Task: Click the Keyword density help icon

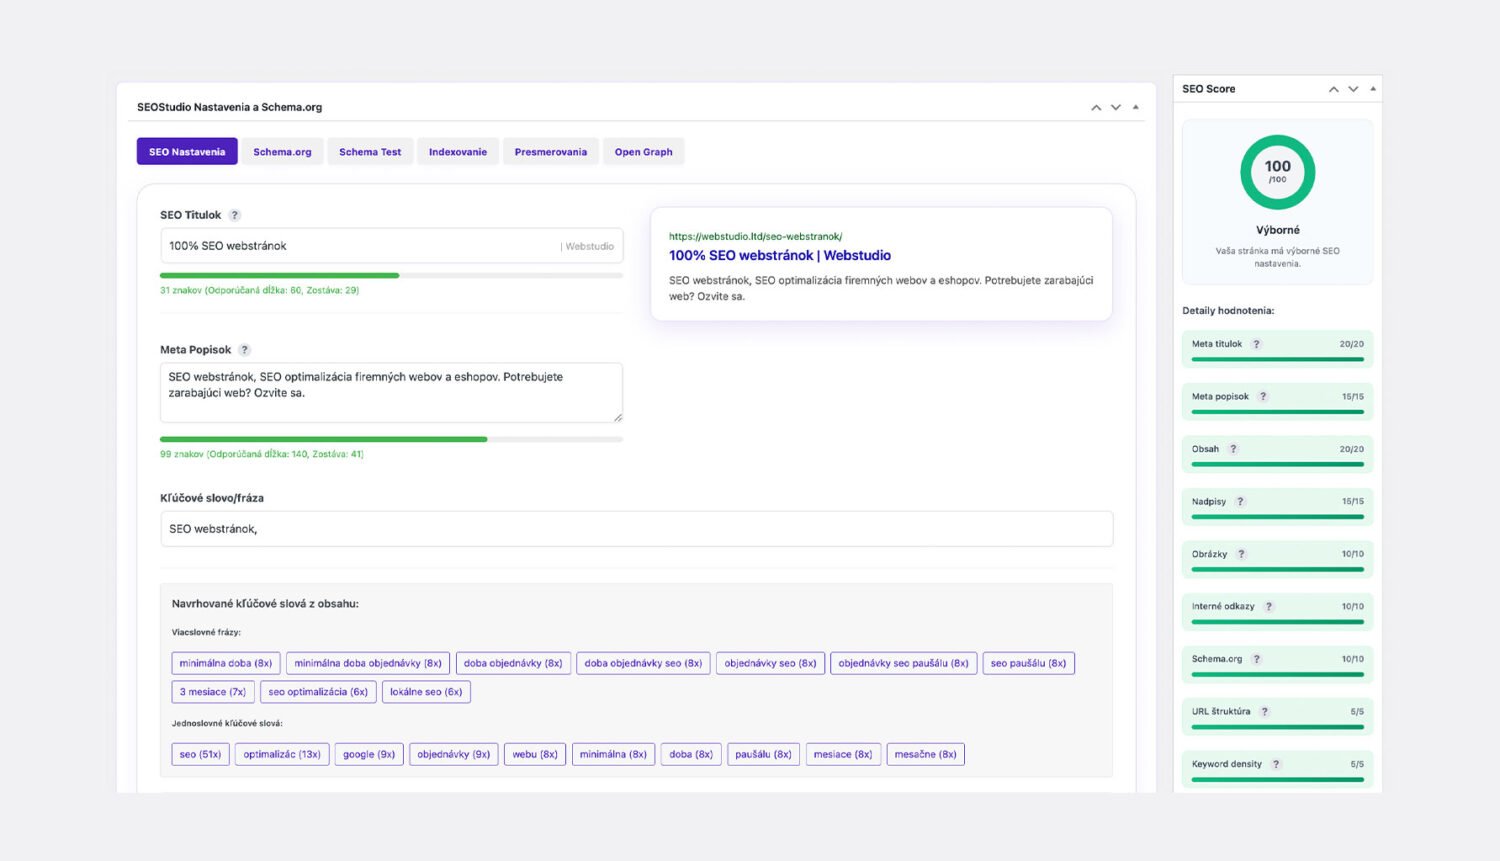Action: pos(1276,763)
